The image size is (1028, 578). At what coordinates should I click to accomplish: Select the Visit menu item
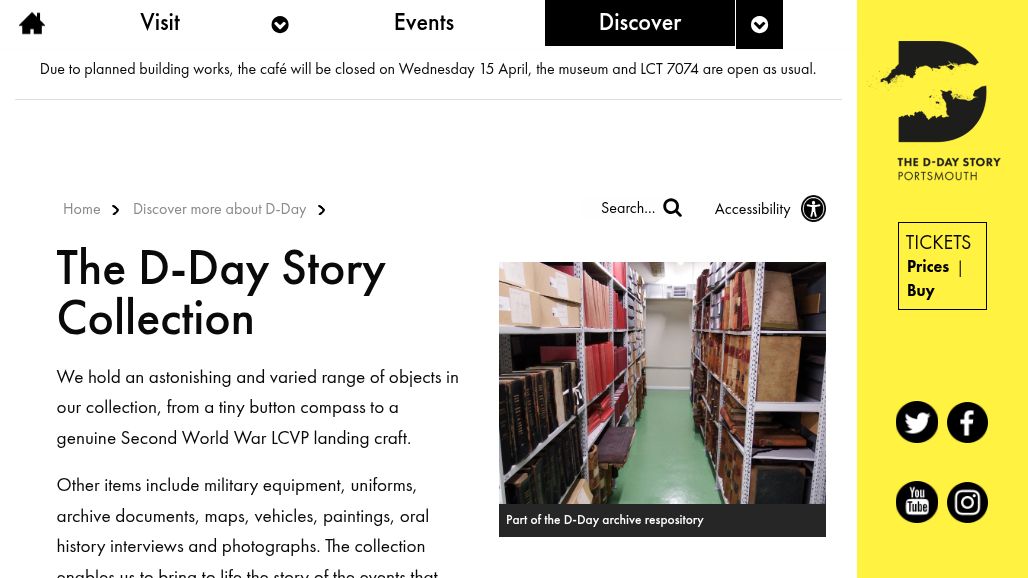[160, 22]
